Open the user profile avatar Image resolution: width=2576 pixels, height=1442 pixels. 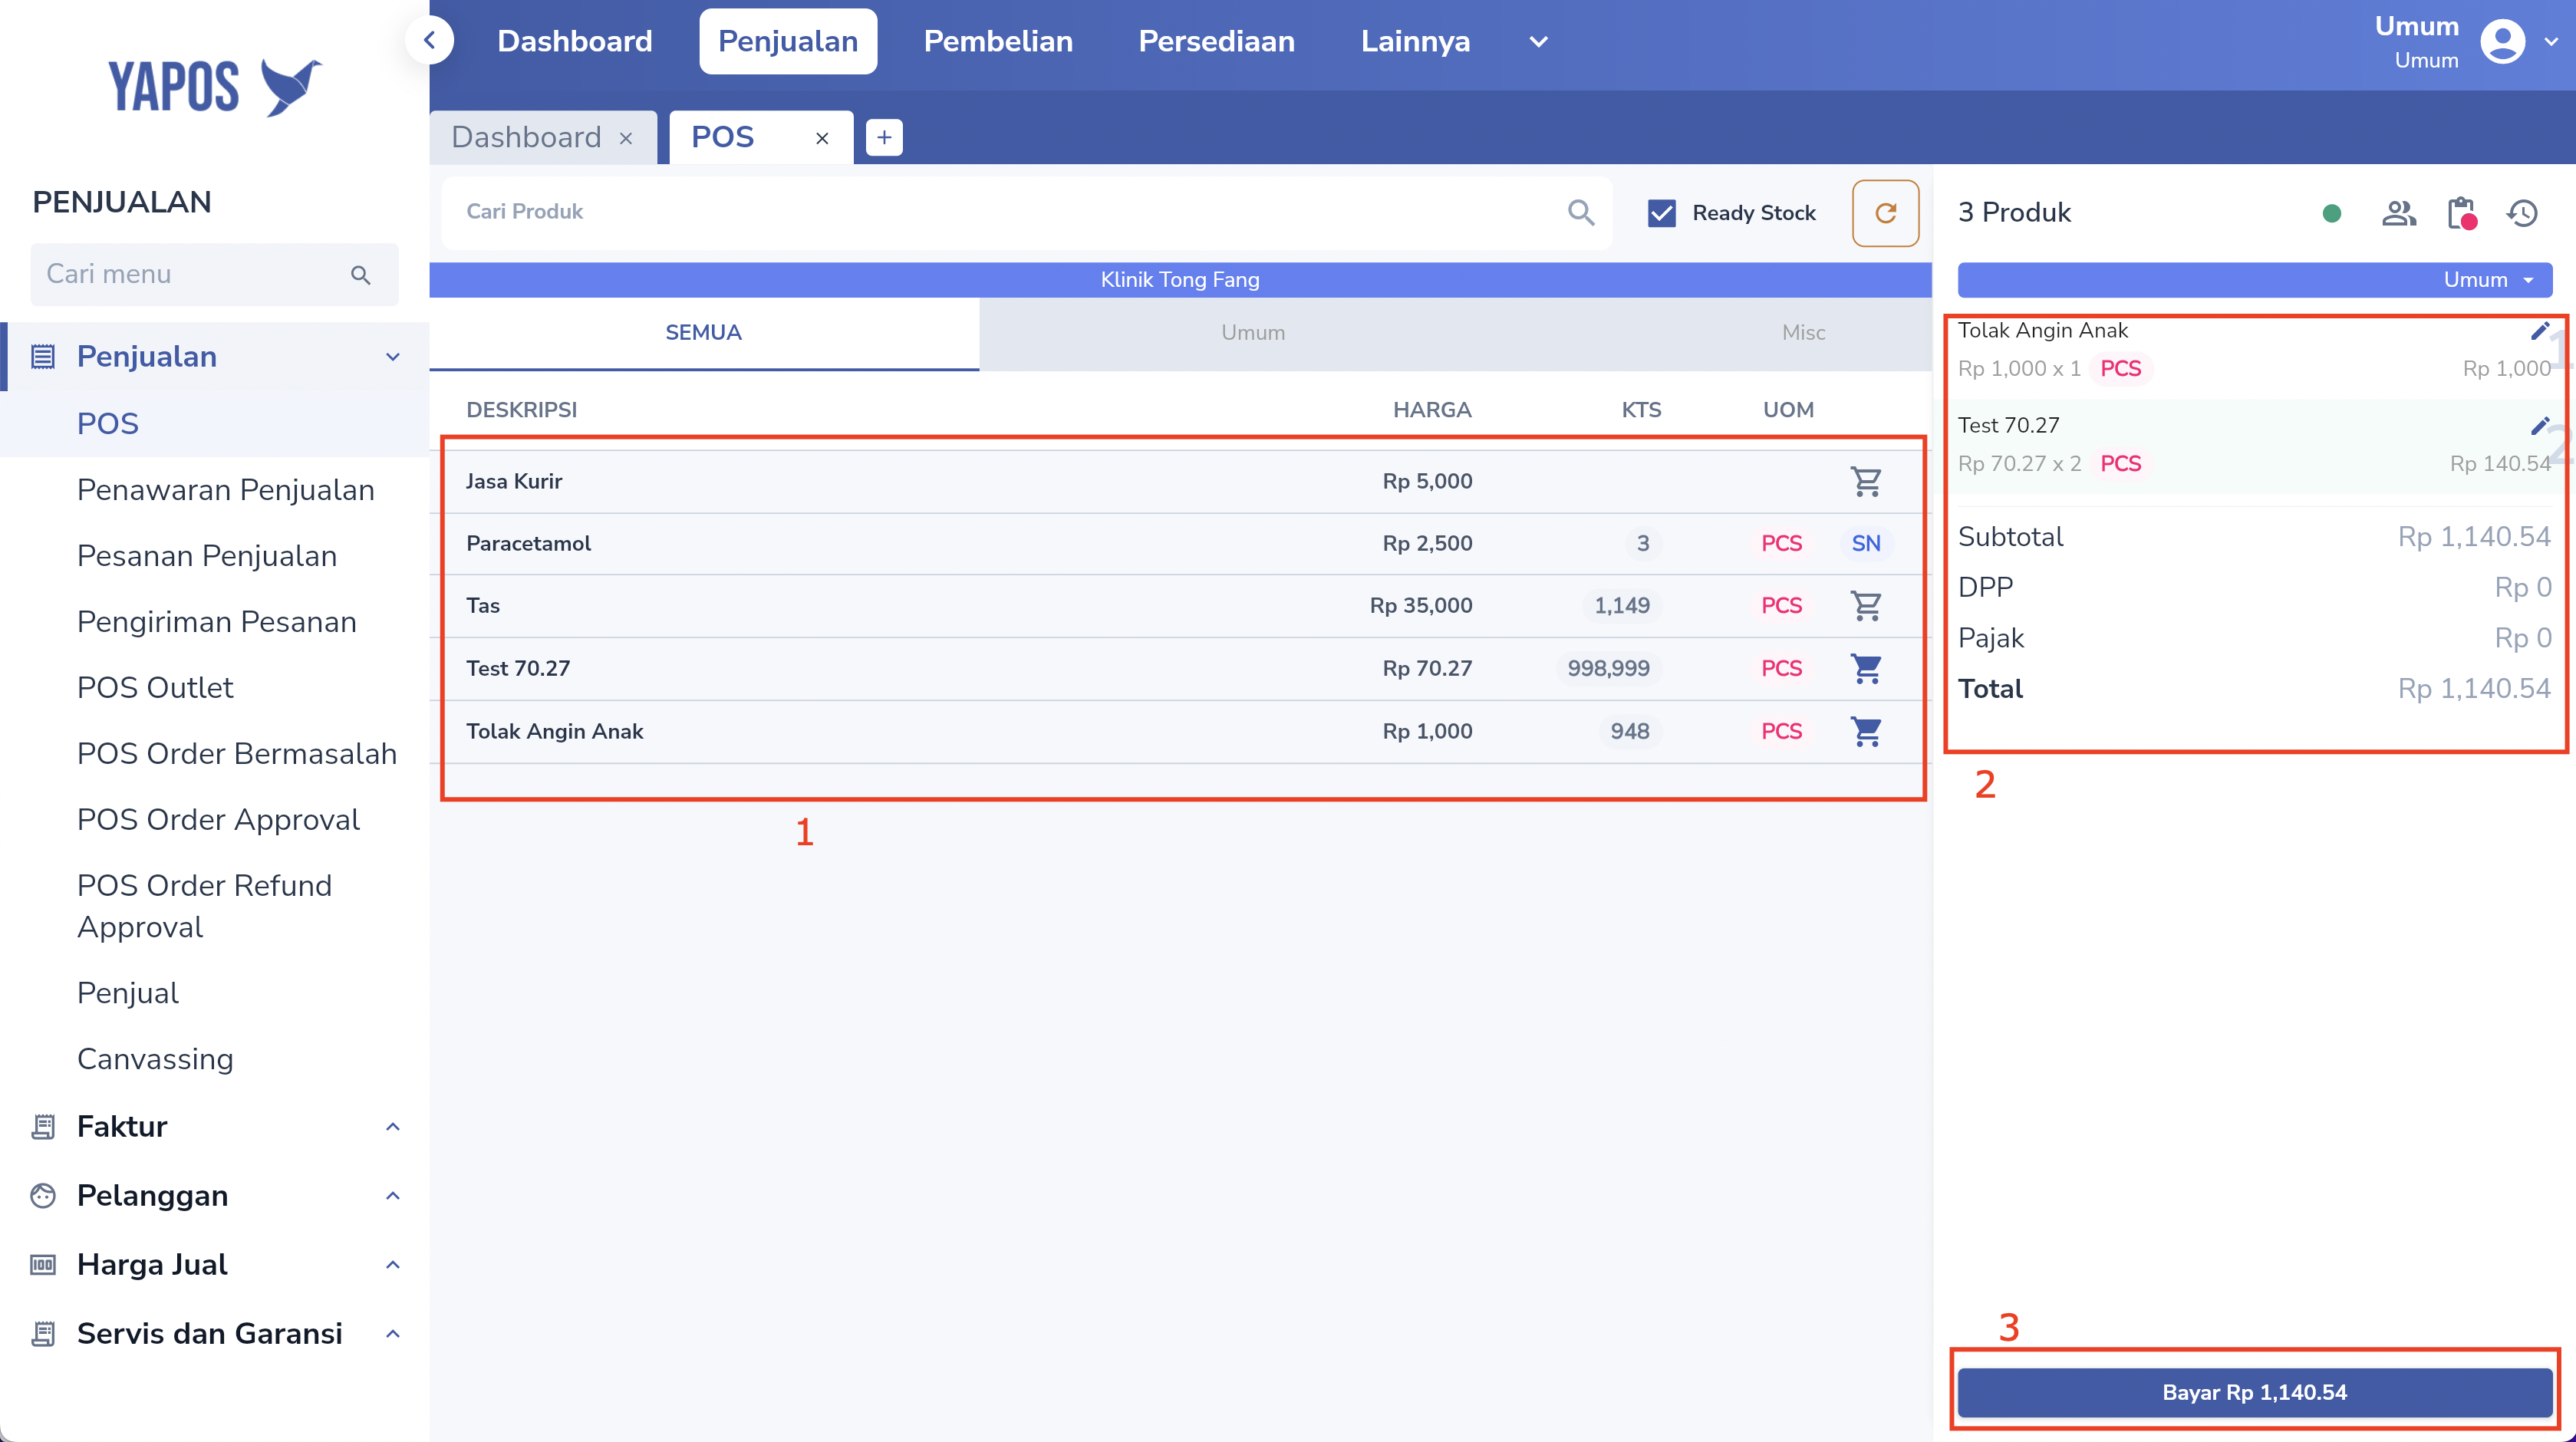coord(2503,42)
